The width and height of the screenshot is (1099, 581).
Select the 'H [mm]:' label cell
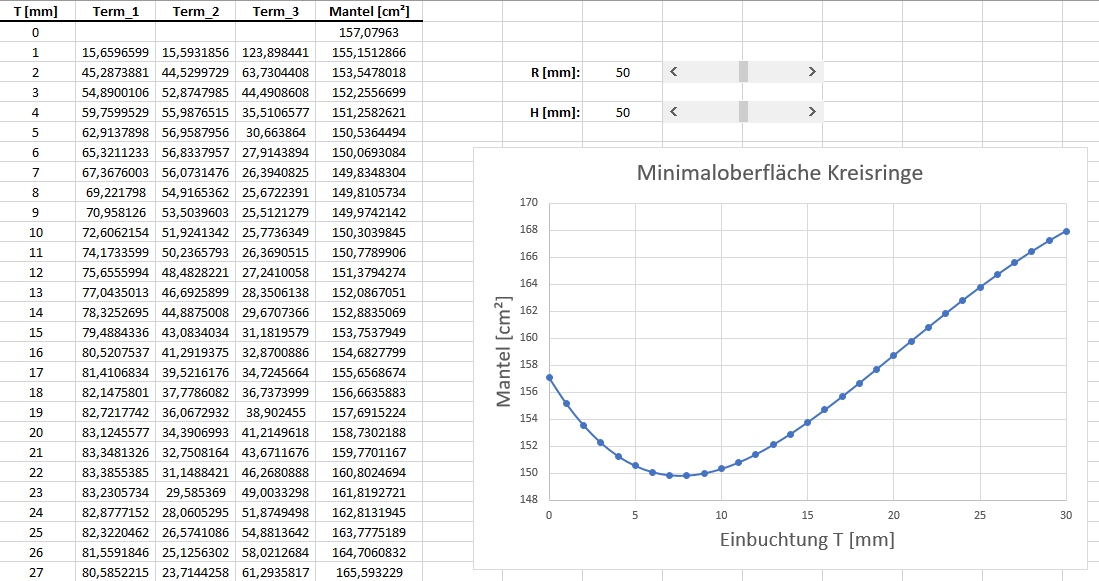[x=542, y=112]
